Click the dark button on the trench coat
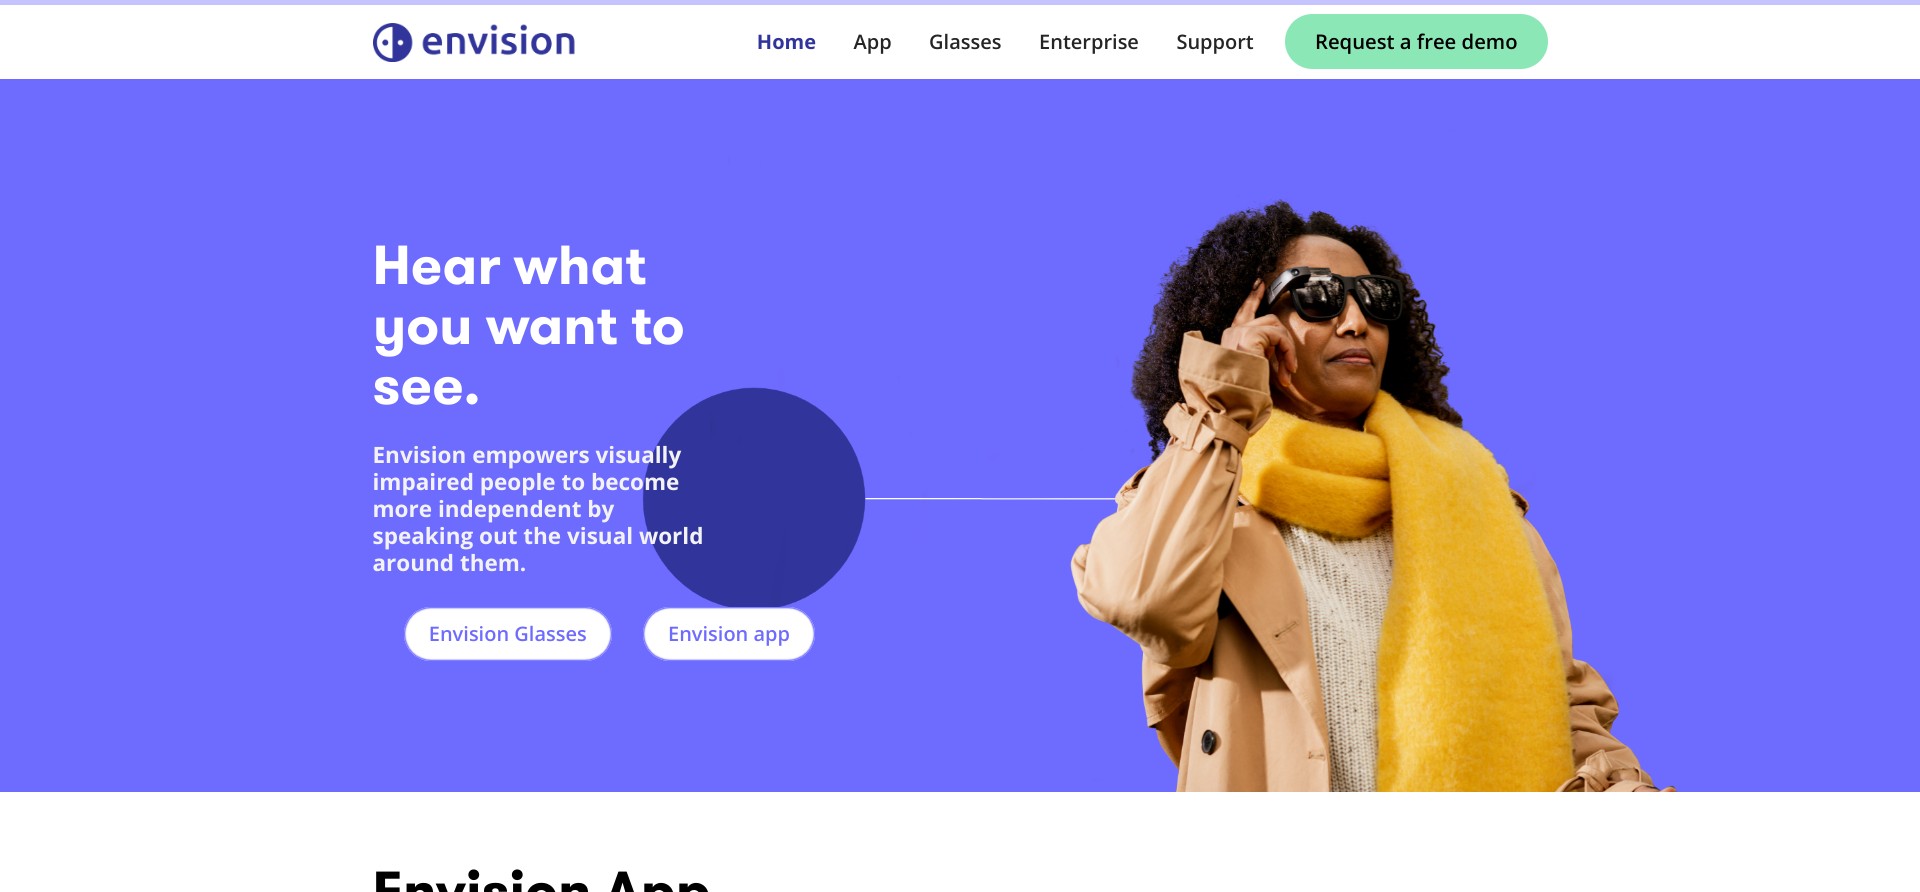Viewport: 1920px width, 892px height. [x=1210, y=741]
